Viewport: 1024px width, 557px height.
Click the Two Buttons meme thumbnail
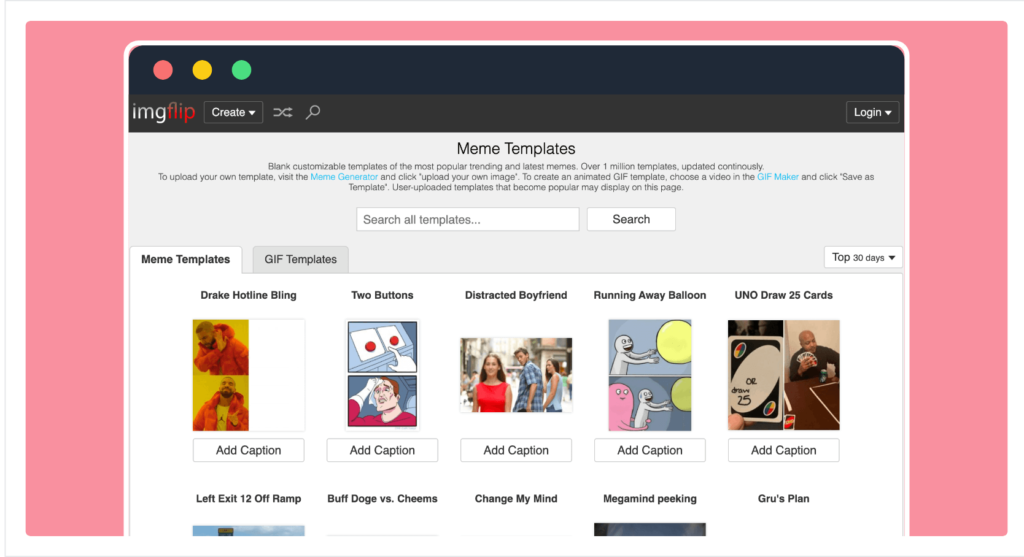coord(382,375)
